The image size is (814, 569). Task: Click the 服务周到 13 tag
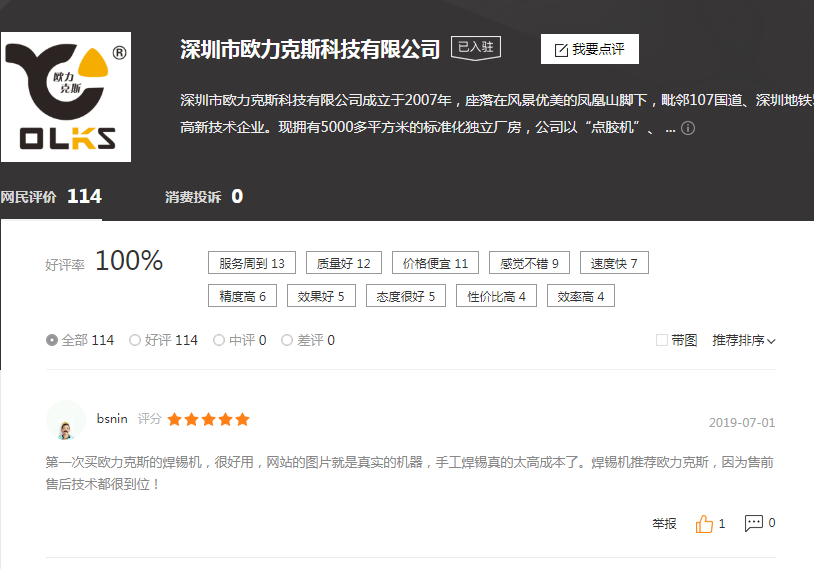[x=251, y=263]
